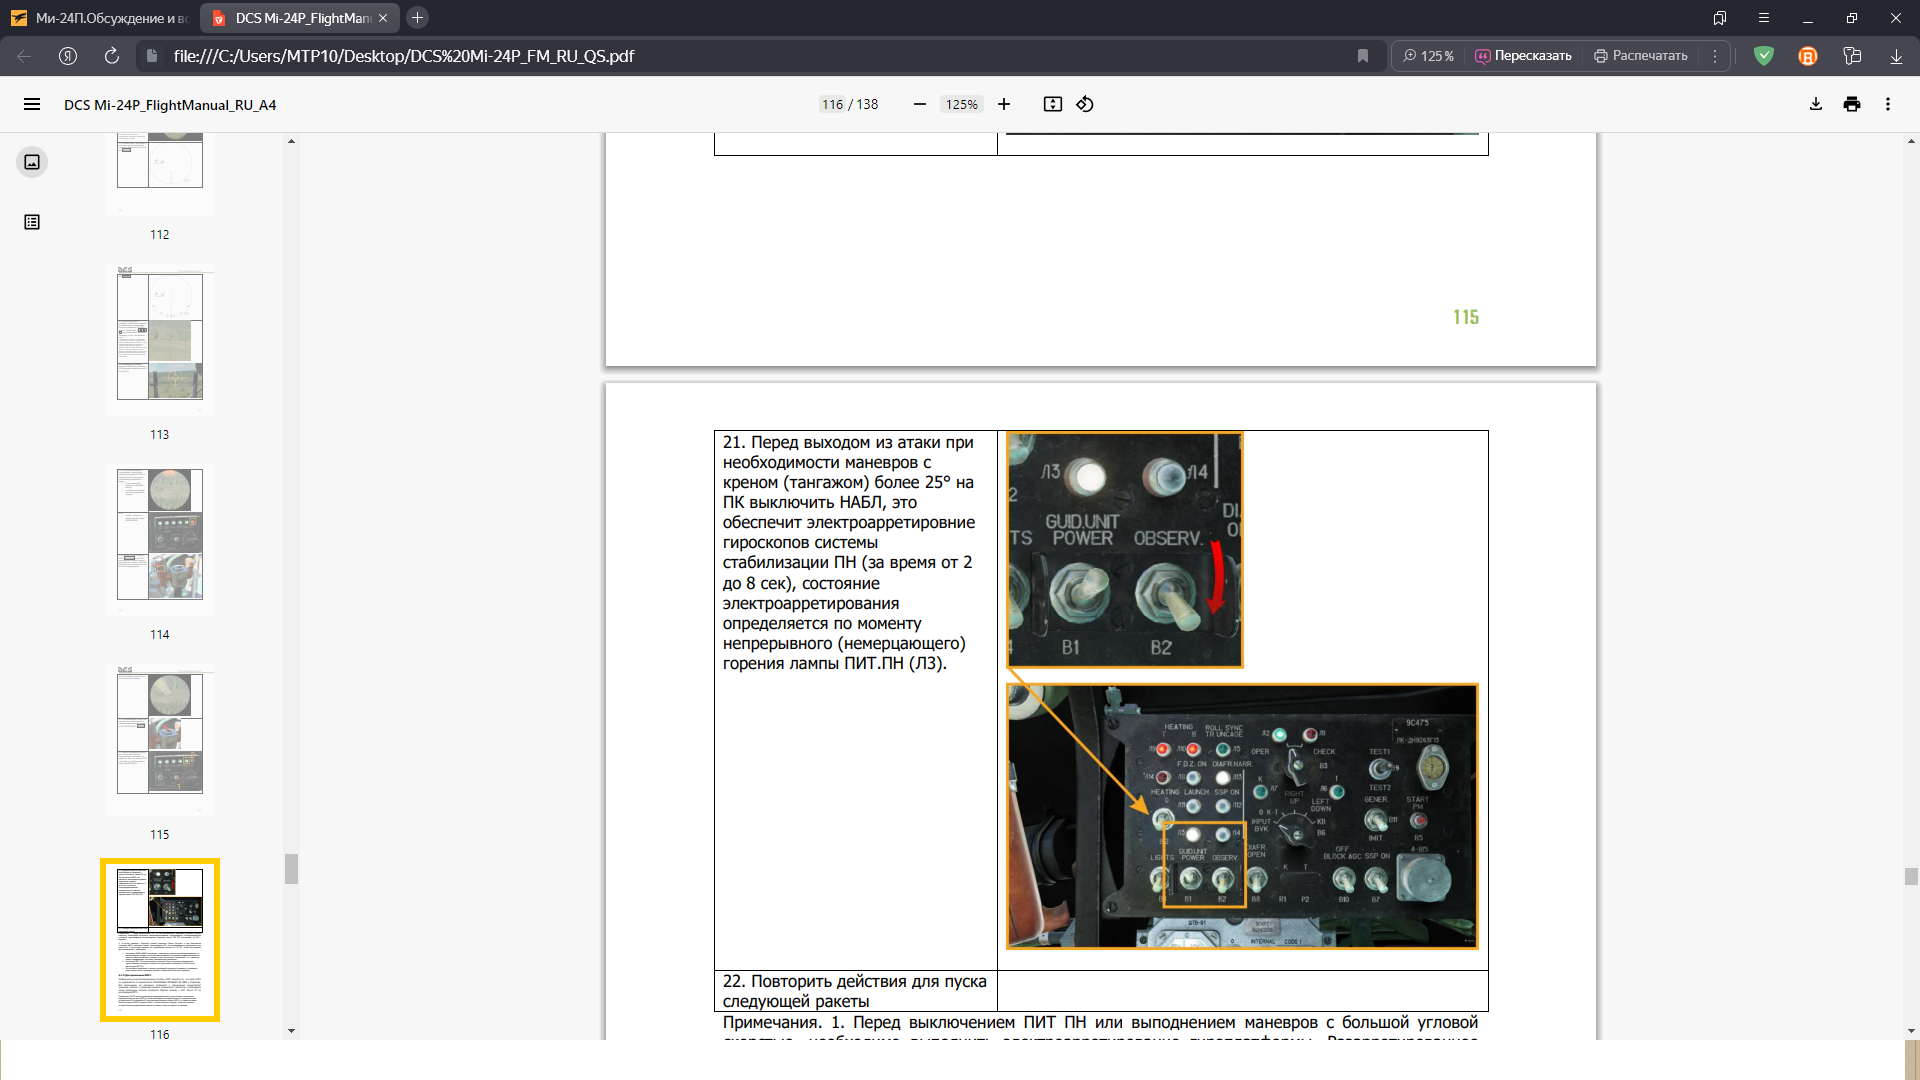Viewport: 1920px width, 1080px height.
Task: Expand the address bar extra options
Action: click(1715, 56)
